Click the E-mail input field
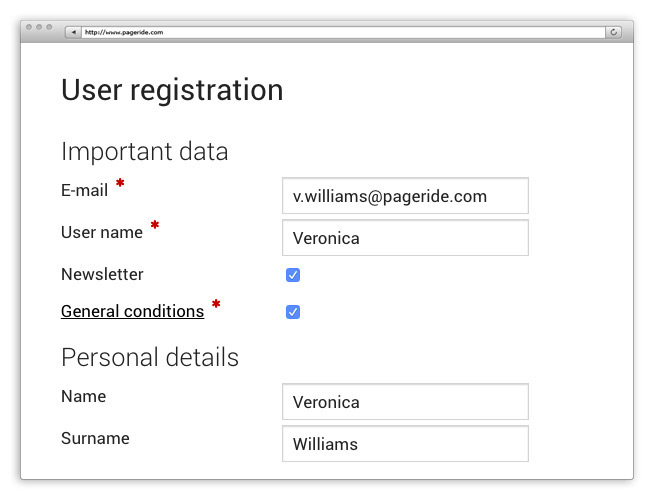Image resolution: width=654 pixels, height=500 pixels. click(x=405, y=196)
